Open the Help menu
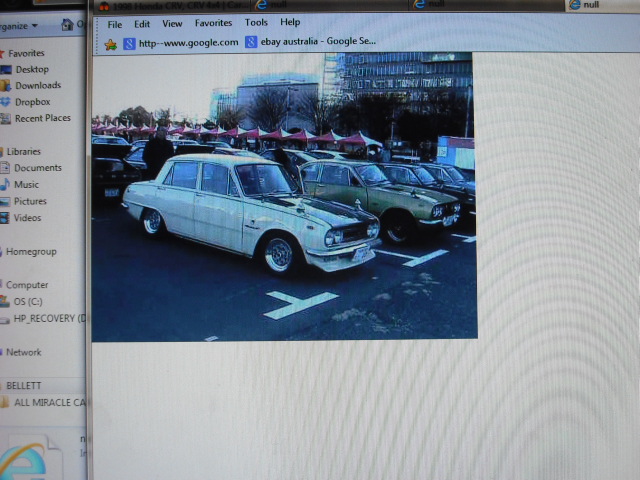Screen dimensions: 640x480 click(x=290, y=22)
